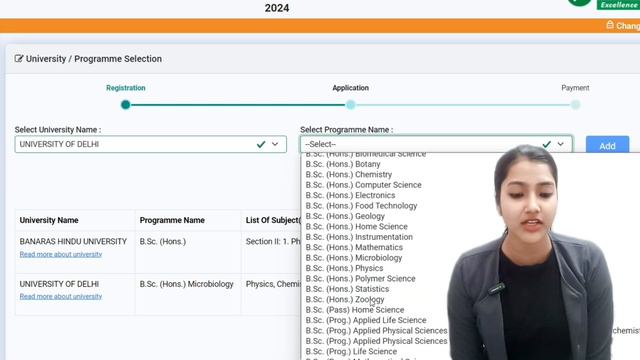Select B.Sc. (Hons.) Physics option
640x360 pixels.
point(344,268)
